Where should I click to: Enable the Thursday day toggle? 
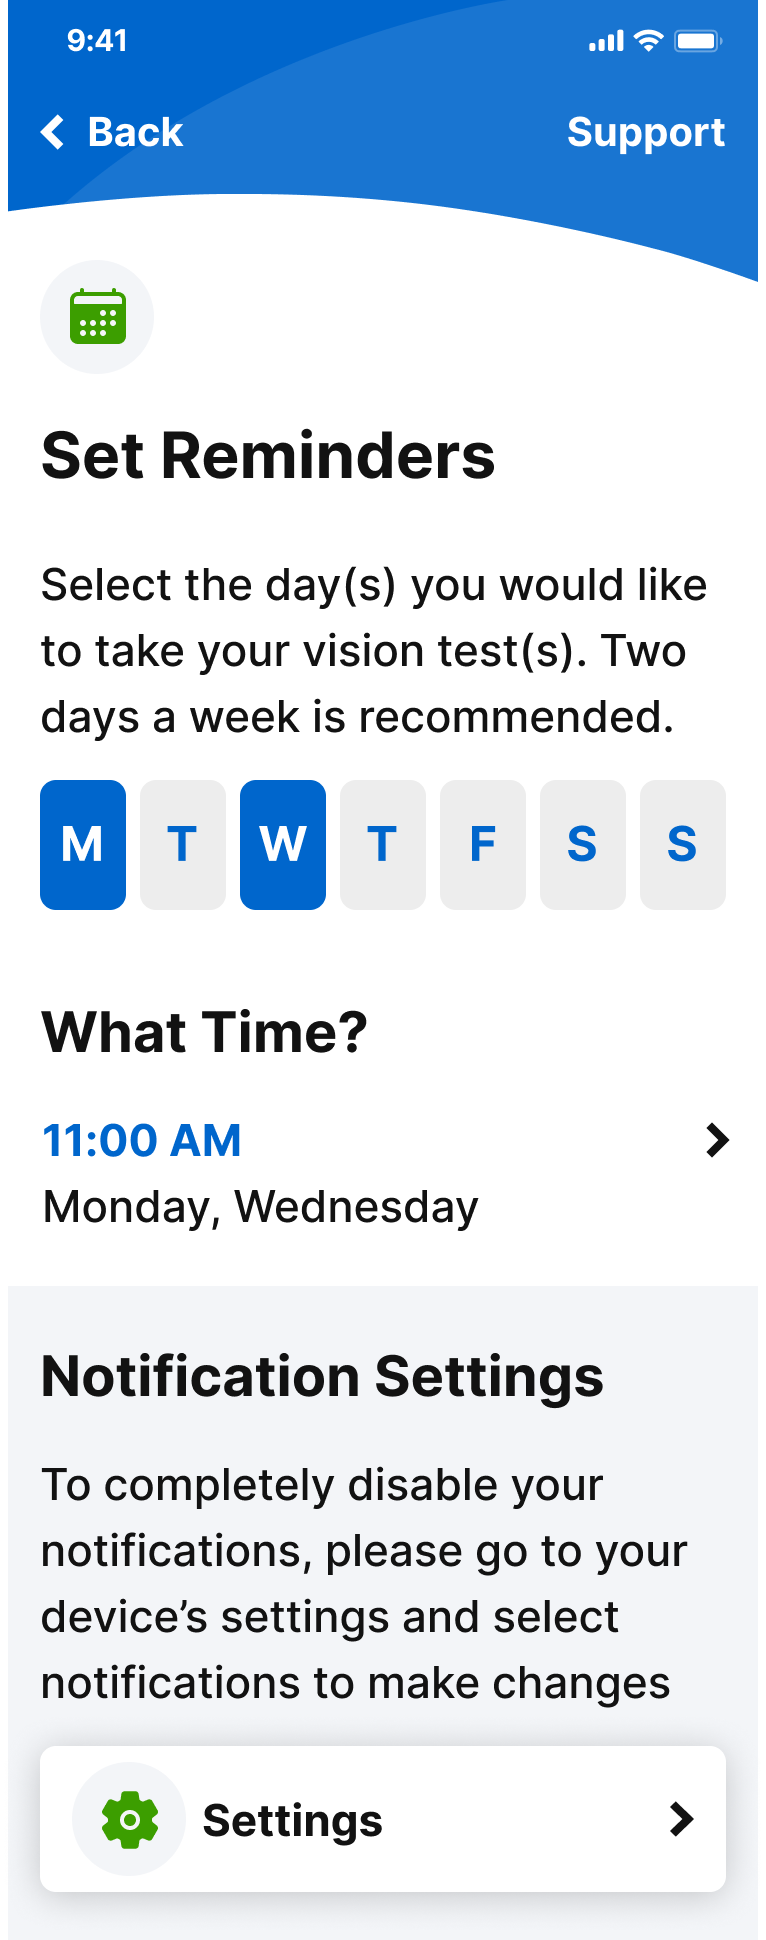pos(383,845)
